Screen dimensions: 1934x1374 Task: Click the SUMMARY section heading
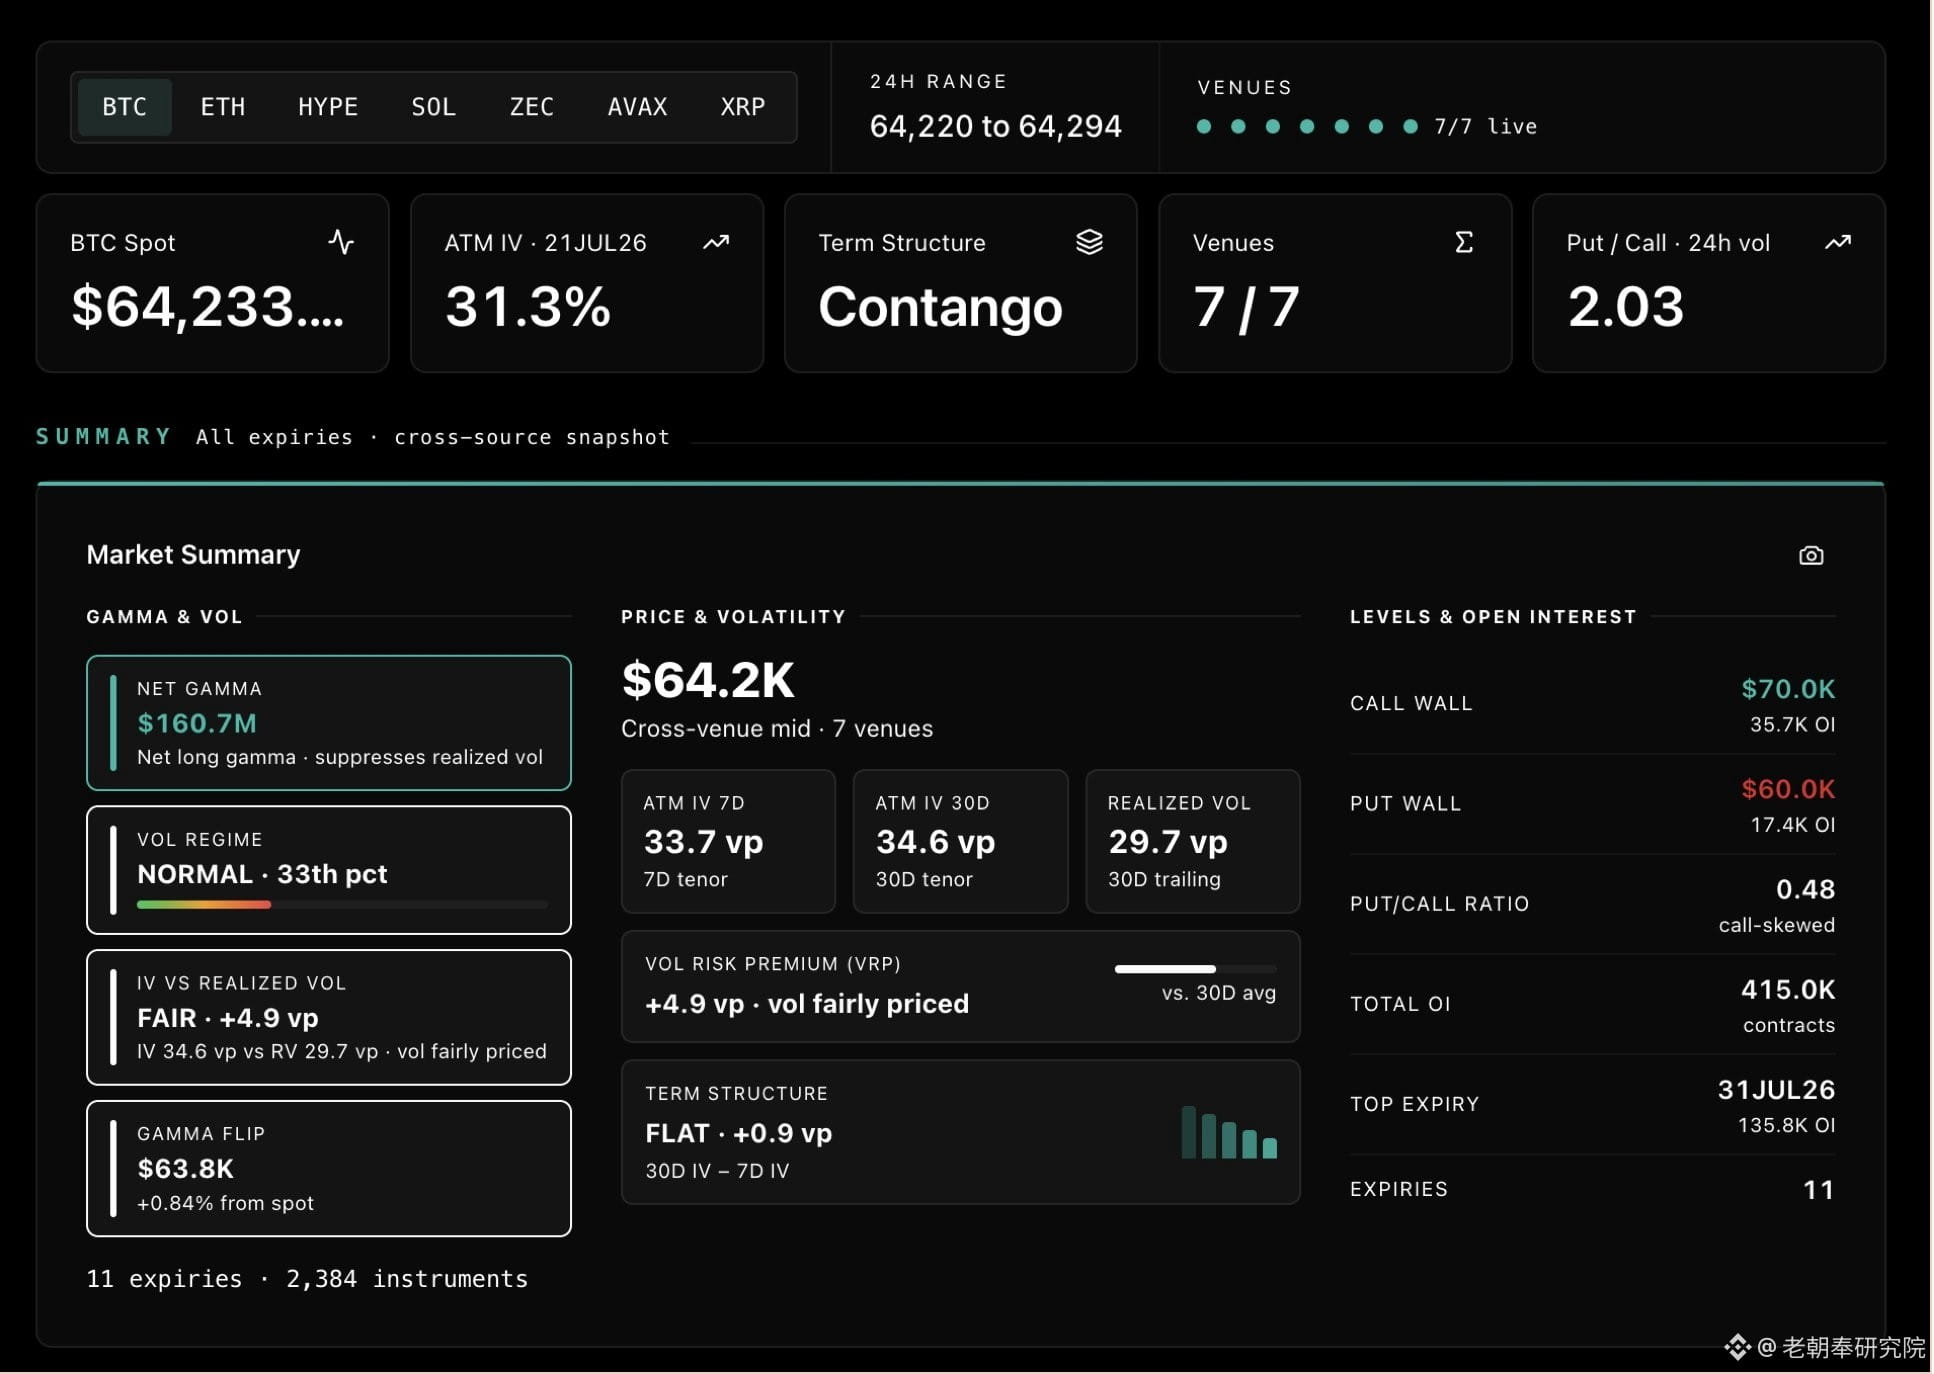pos(104,436)
